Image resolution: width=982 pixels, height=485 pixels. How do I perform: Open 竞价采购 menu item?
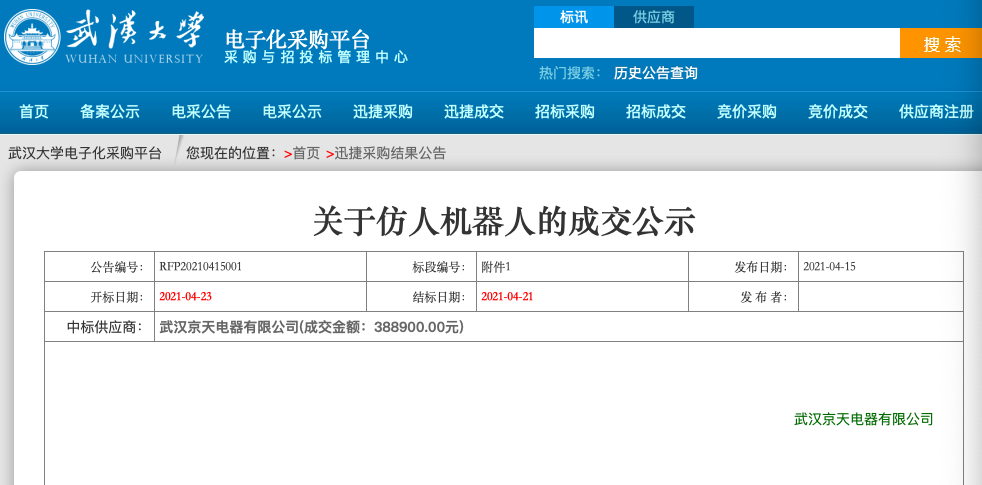point(747,112)
